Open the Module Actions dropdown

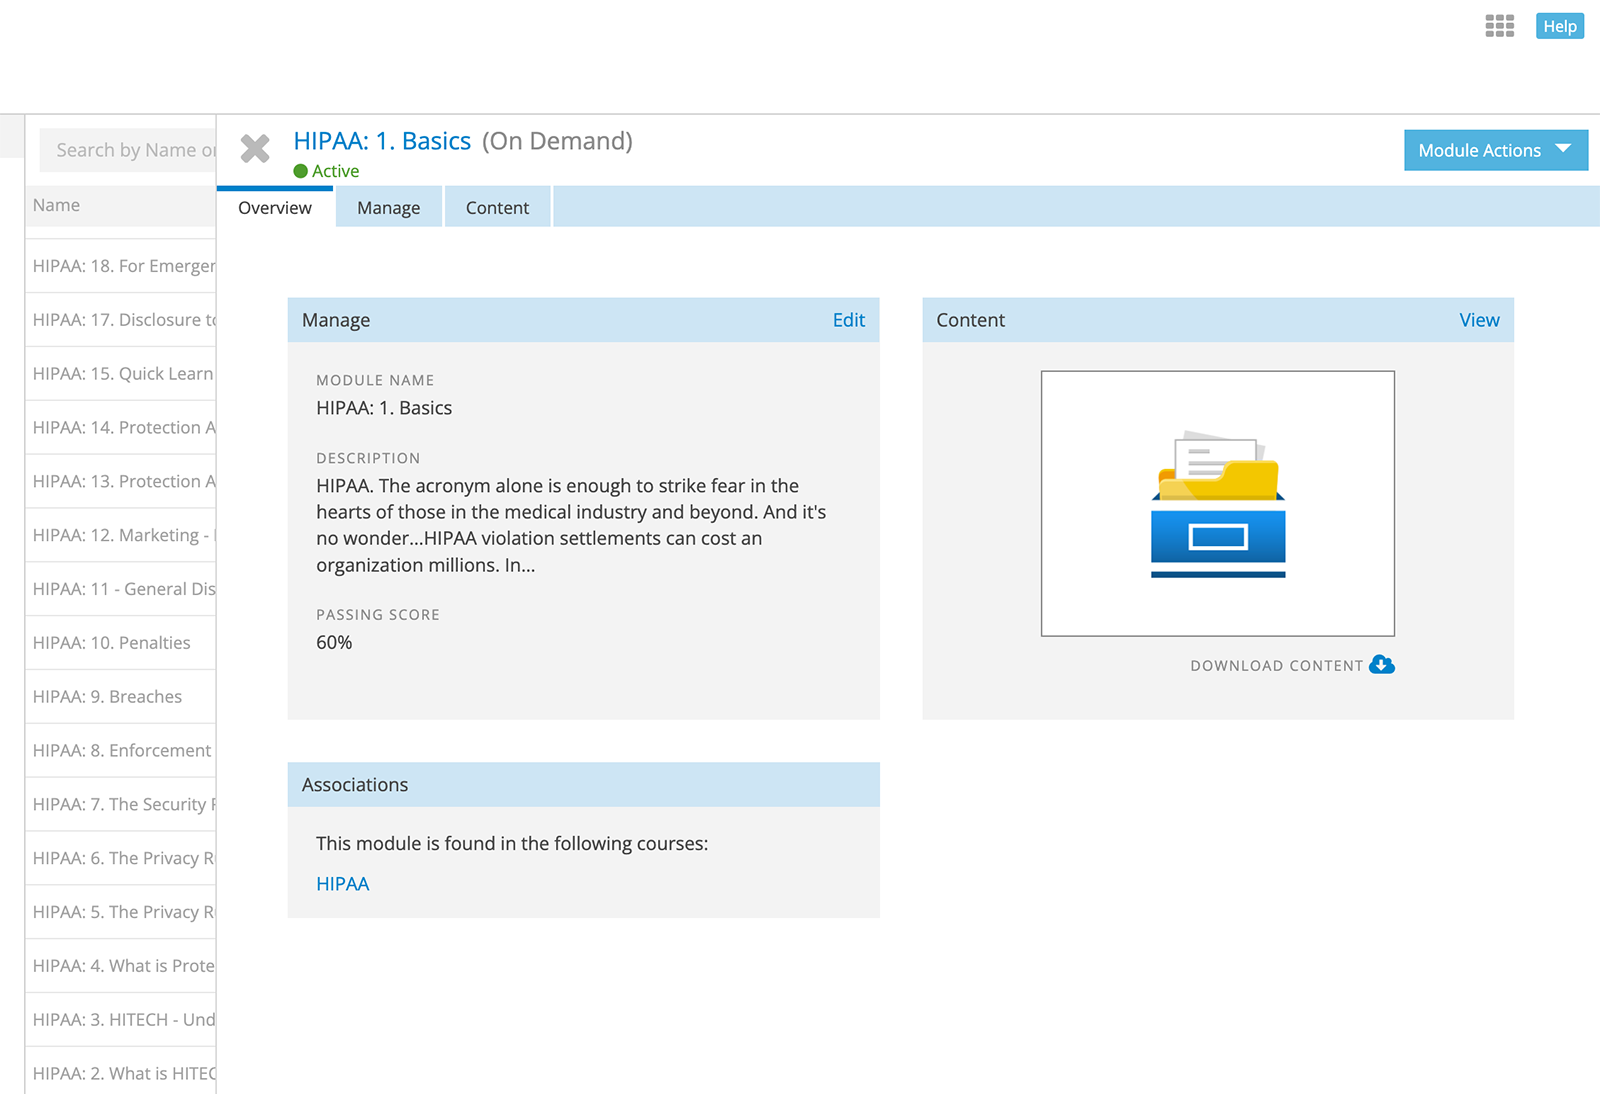(x=1495, y=150)
